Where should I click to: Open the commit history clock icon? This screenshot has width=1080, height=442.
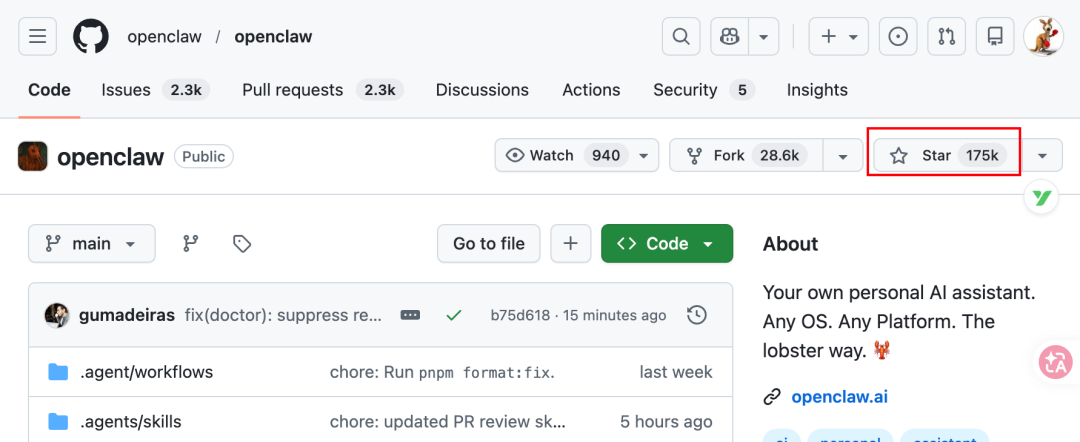pos(698,315)
